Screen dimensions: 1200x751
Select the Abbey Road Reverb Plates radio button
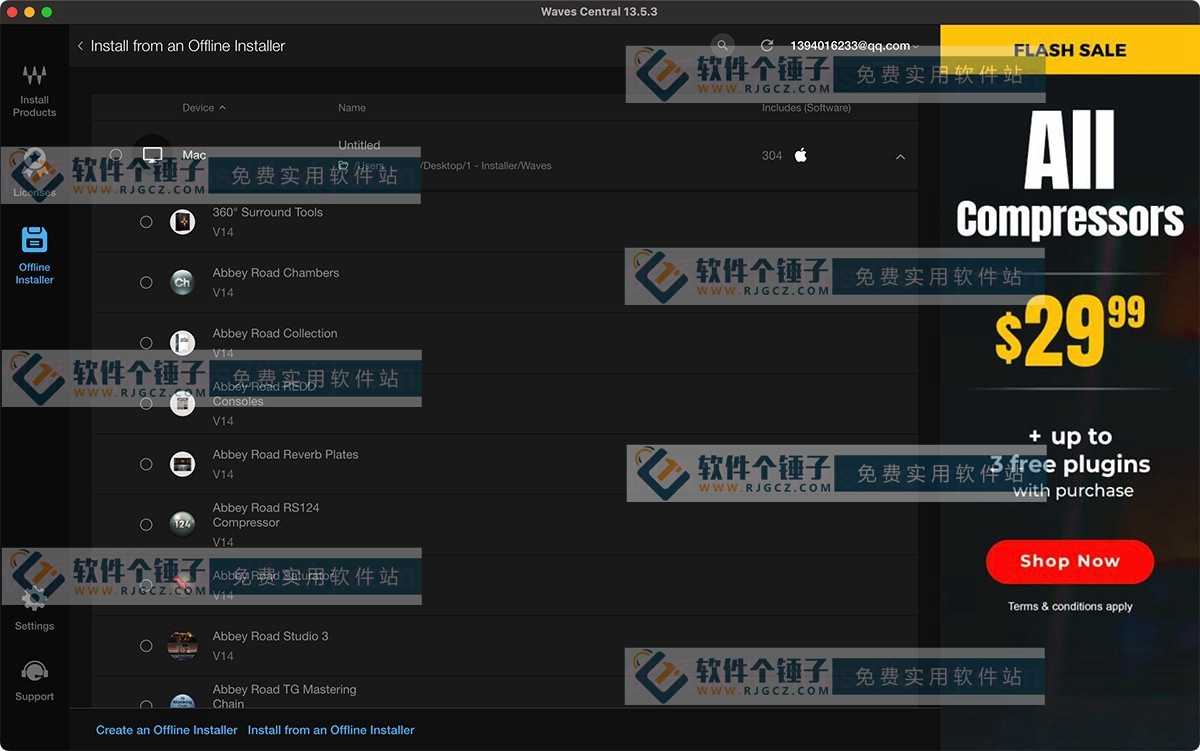coord(146,464)
